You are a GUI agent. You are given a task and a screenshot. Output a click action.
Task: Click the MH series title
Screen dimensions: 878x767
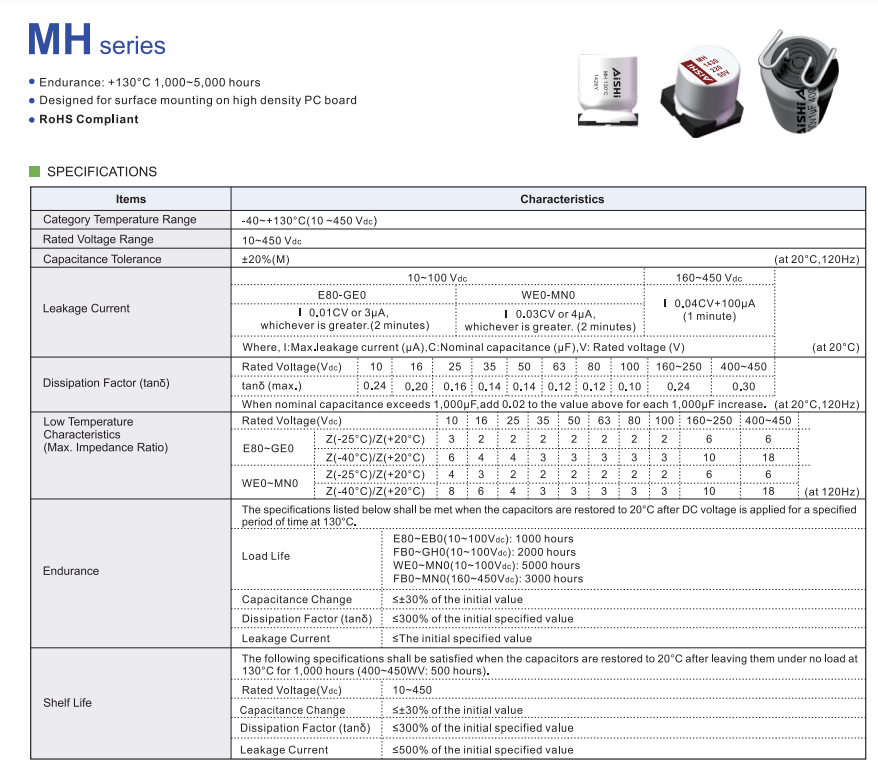point(96,42)
